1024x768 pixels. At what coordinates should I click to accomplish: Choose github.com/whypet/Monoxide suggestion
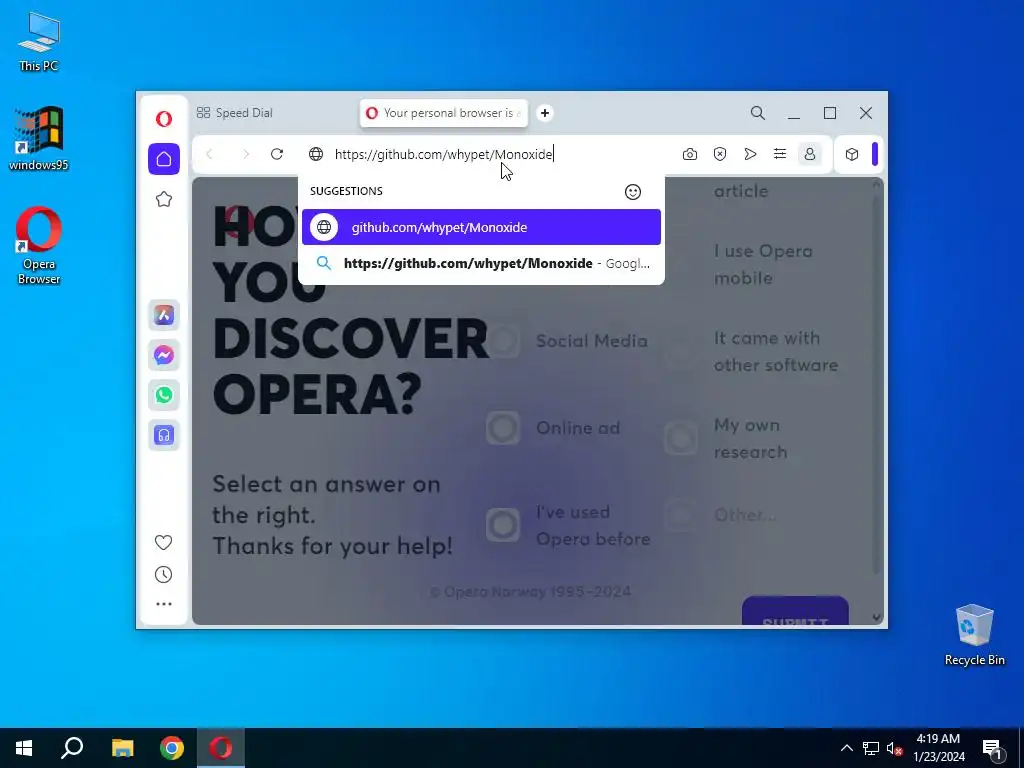point(481,227)
